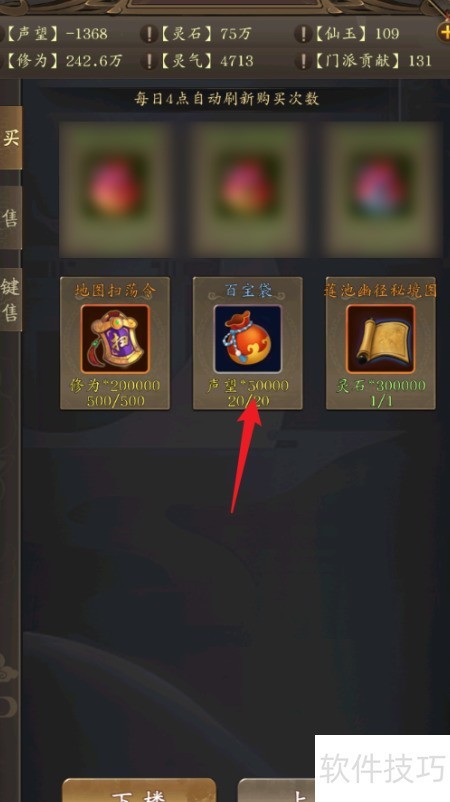Select the third blurred shop item
The image size is (450, 802).
click(381, 189)
